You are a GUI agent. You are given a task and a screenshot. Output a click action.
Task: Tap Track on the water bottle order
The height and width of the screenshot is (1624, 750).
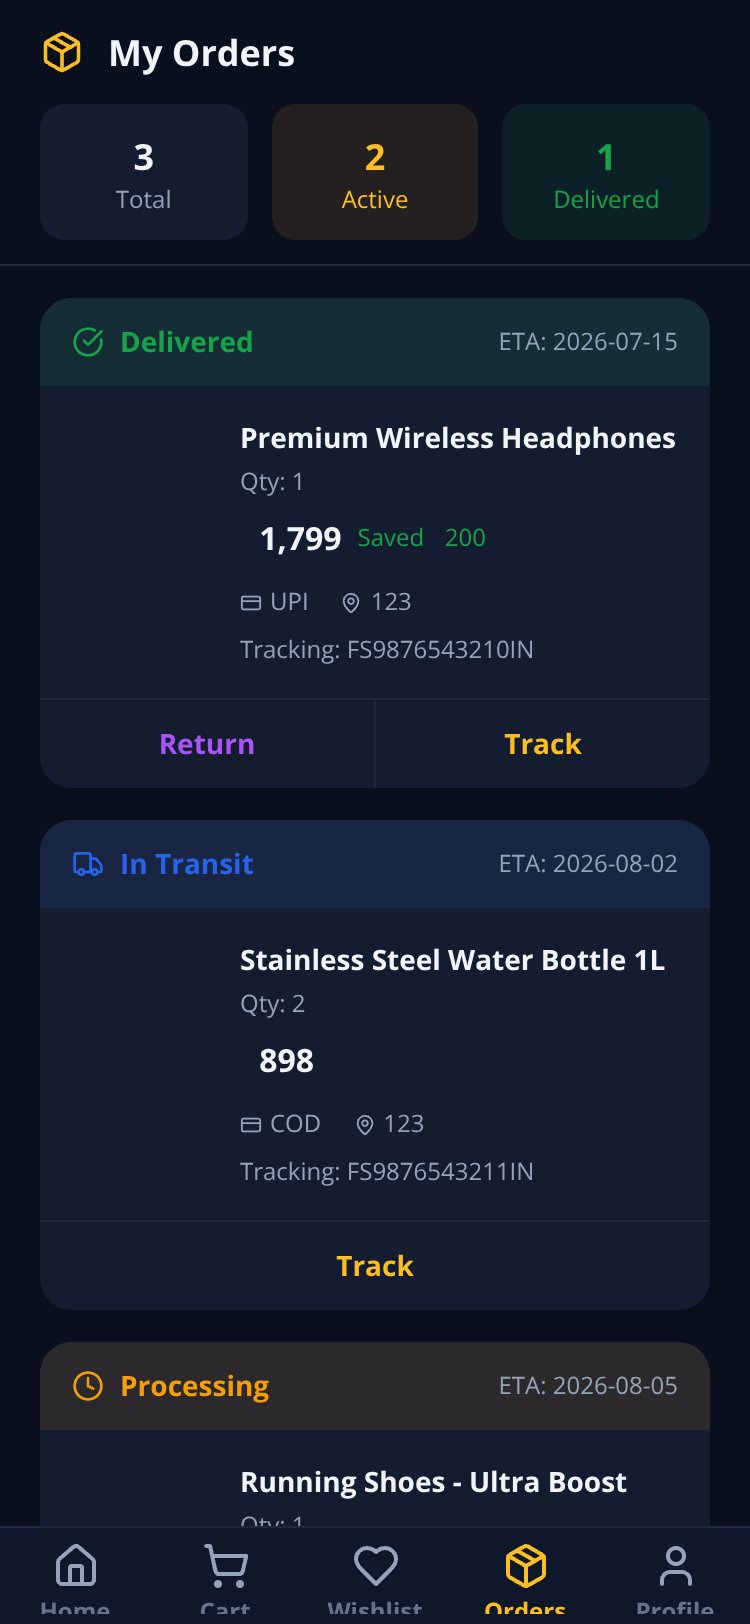(375, 1266)
